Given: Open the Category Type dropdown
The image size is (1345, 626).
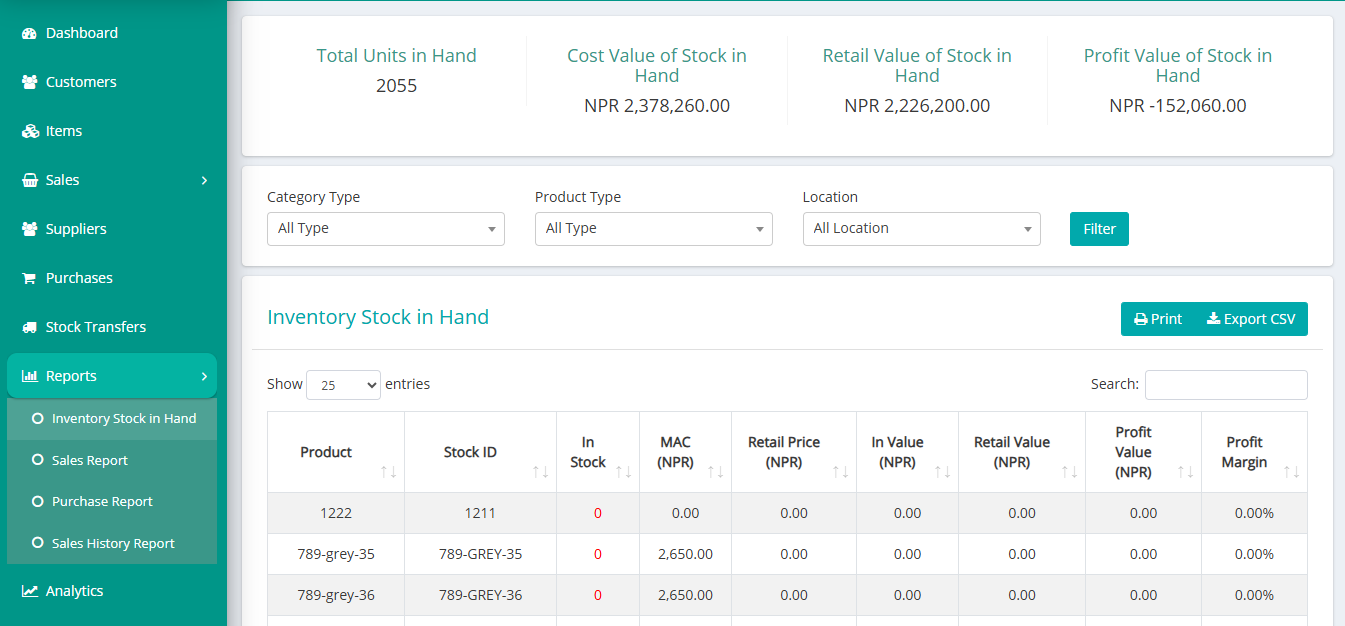Looking at the screenshot, I should click(386, 229).
